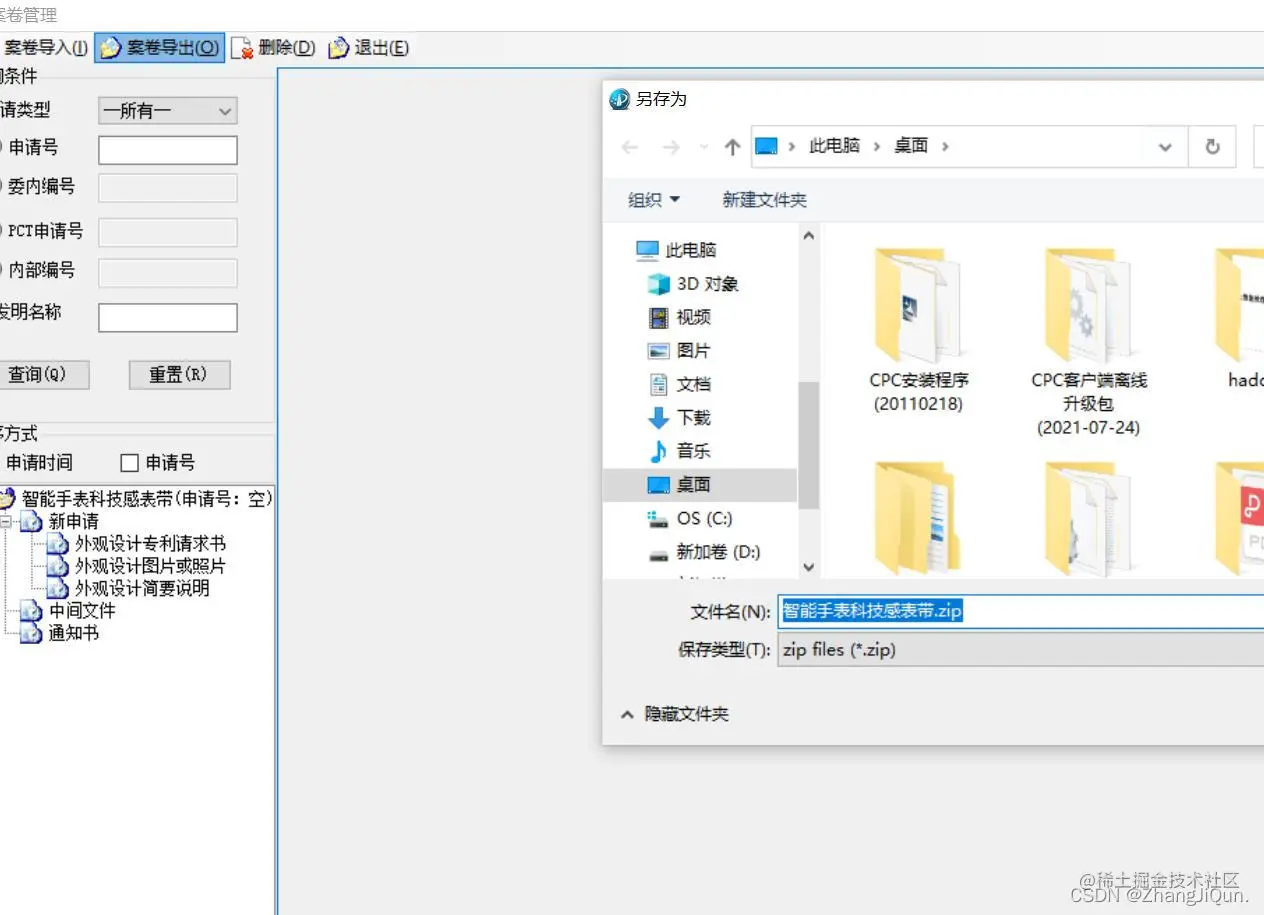Collapse the 新申请 tree node
This screenshot has height=915, width=1264.
pos(5,522)
